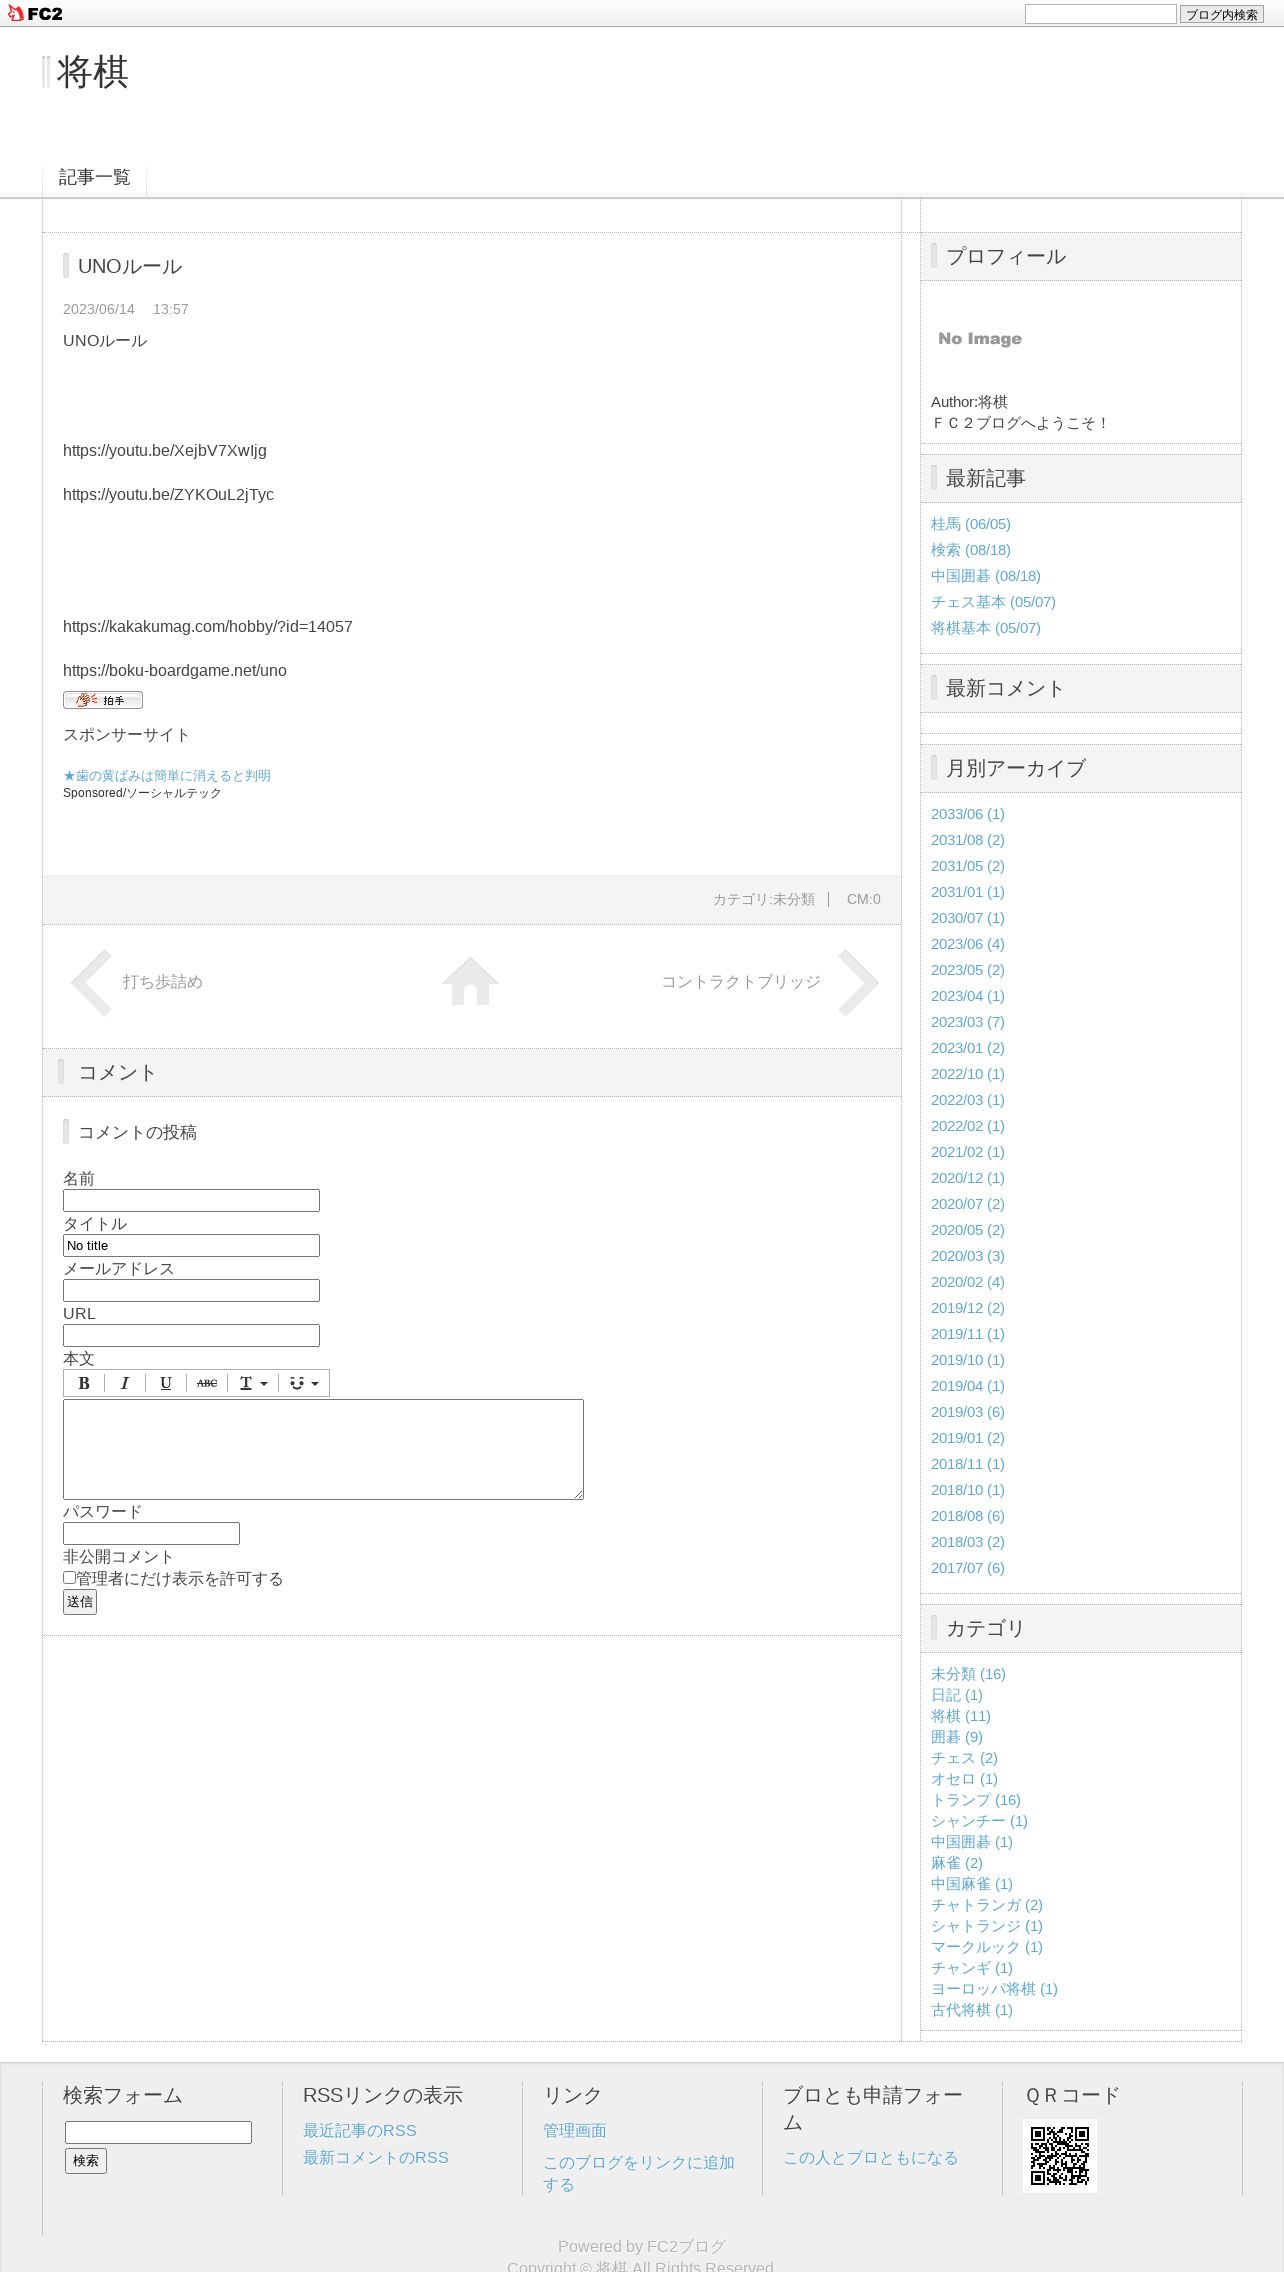Submit the comment with 送信 button
Image resolution: width=1284 pixels, height=2272 pixels.
coord(80,1602)
